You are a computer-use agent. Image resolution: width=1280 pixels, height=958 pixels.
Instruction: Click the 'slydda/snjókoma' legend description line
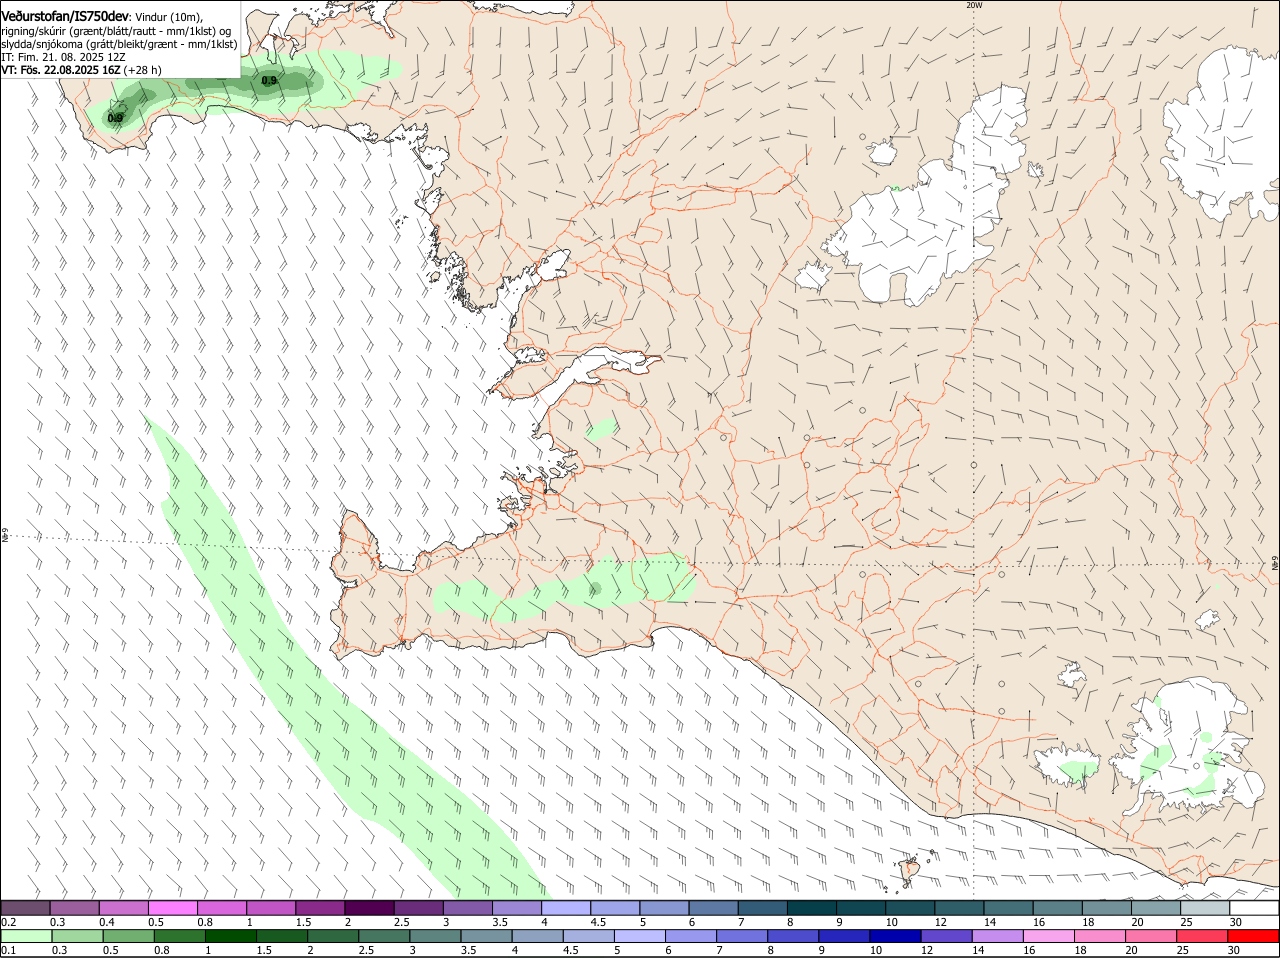[119, 44]
